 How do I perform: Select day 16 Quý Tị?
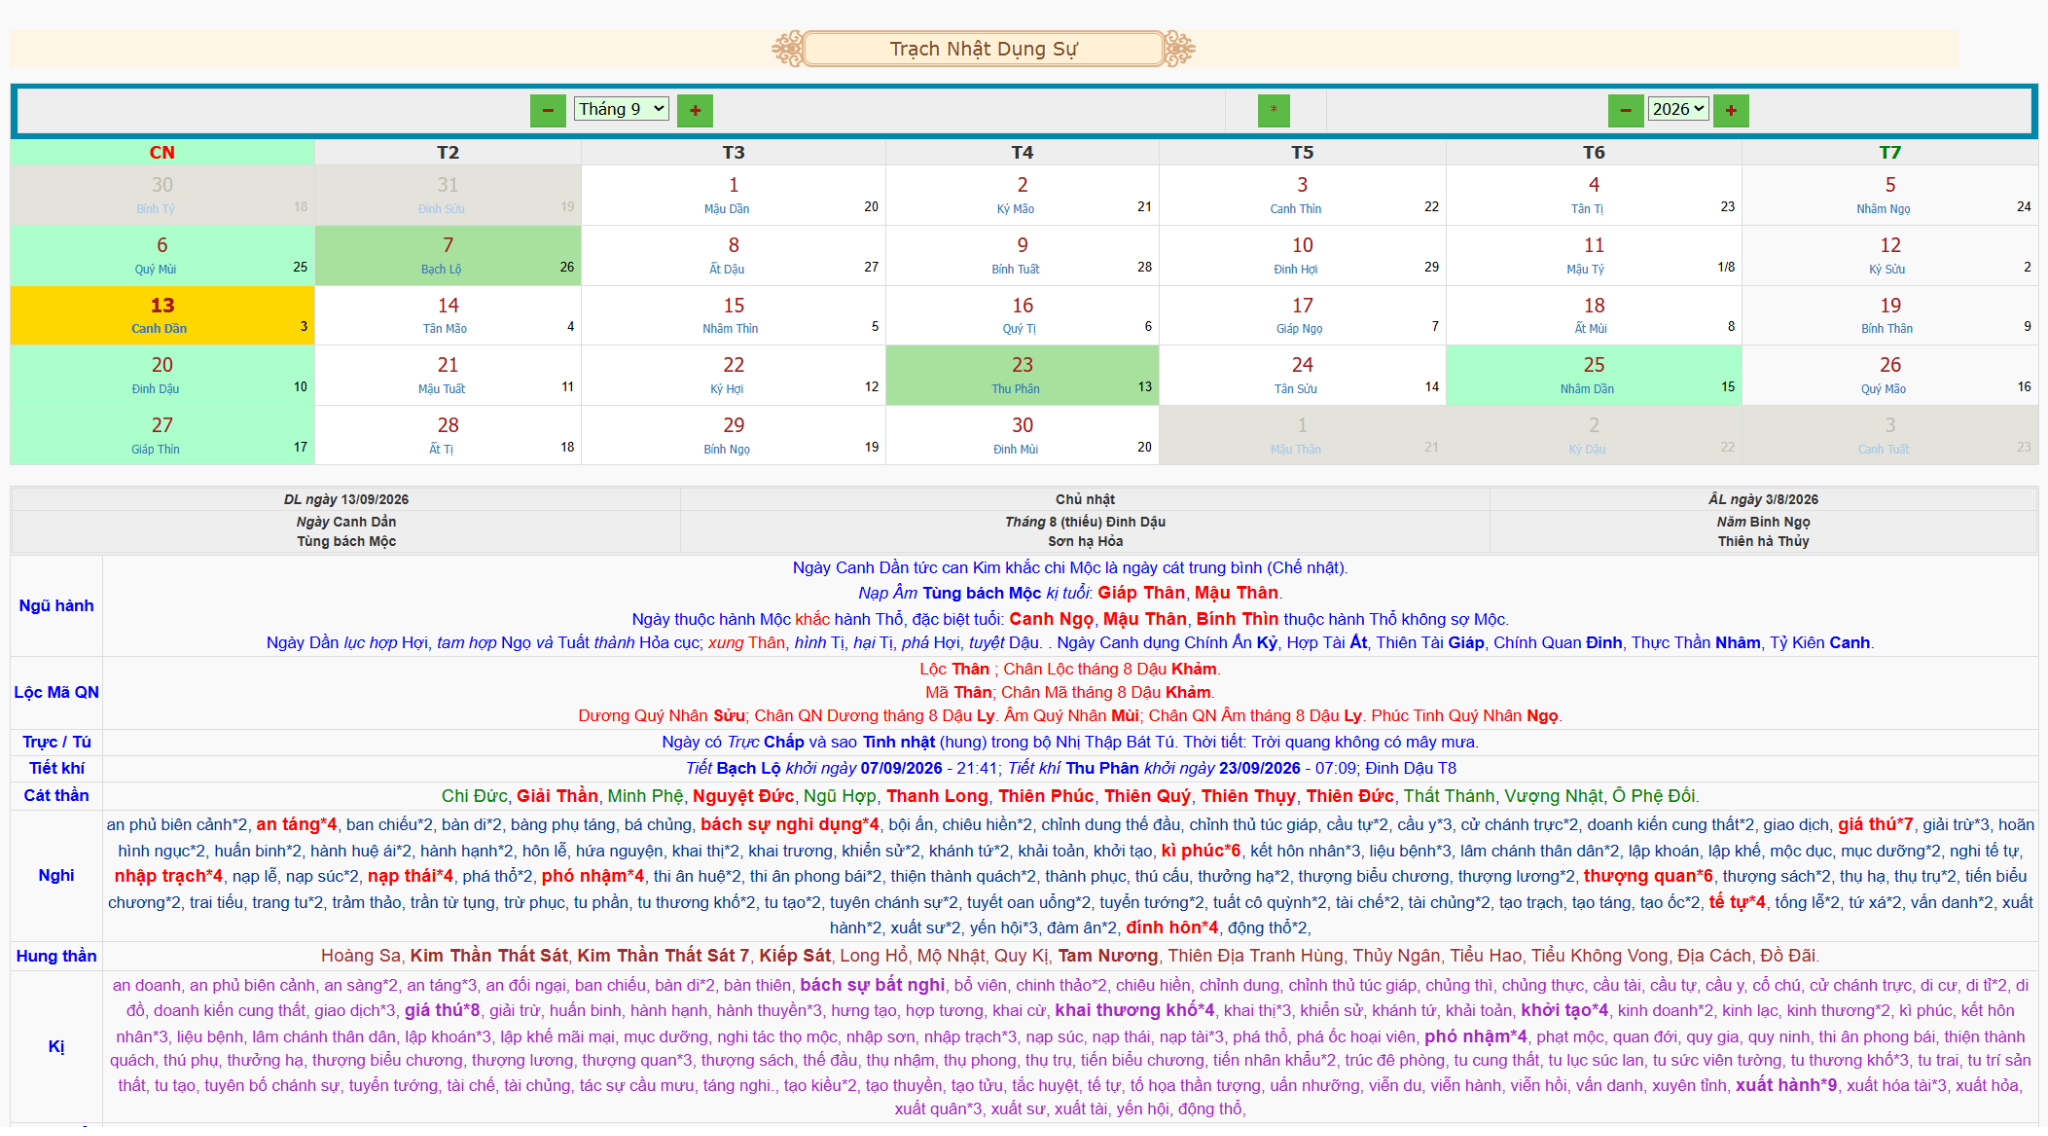(1022, 316)
